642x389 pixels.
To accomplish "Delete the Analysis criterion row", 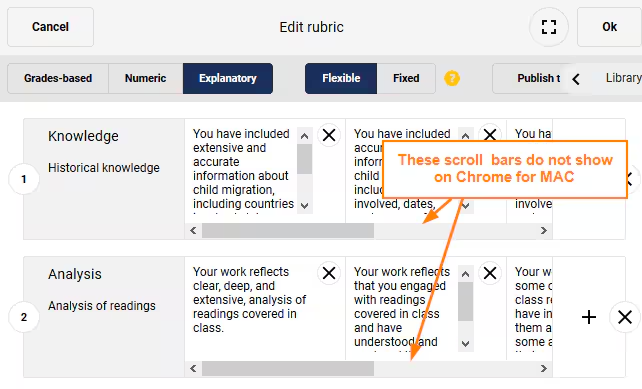I will click(625, 317).
